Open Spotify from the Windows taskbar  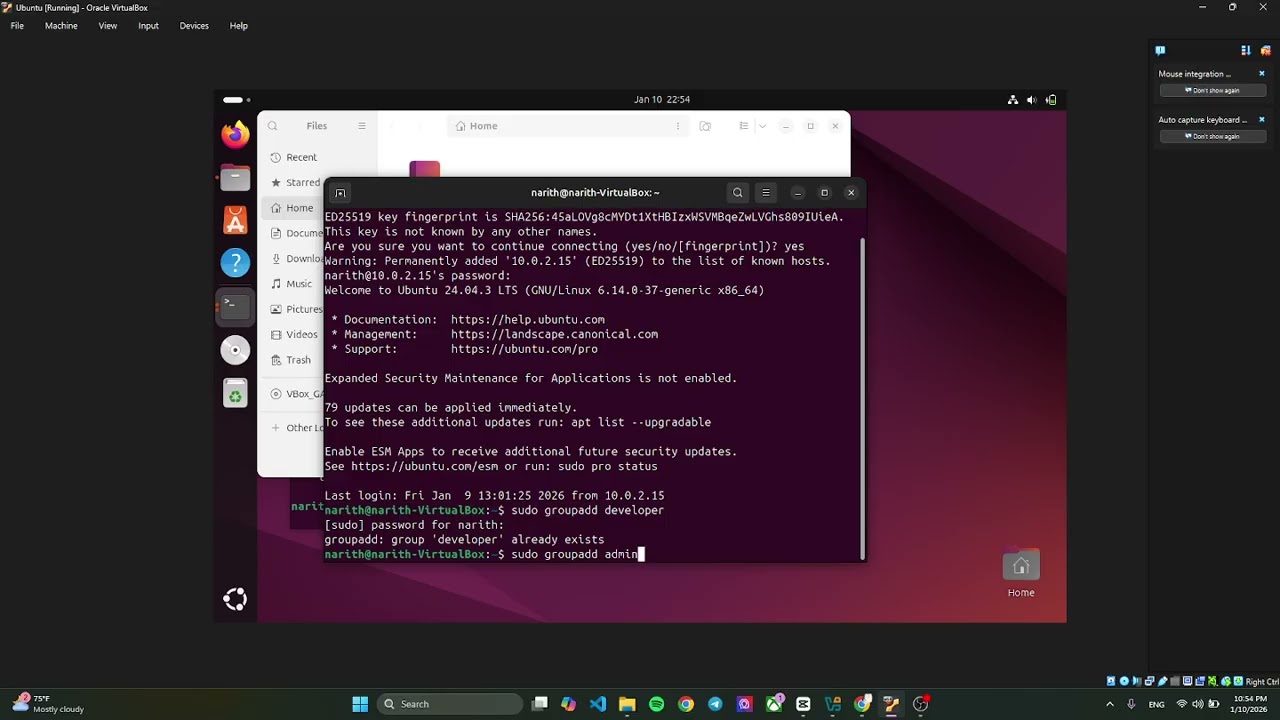[x=657, y=704]
